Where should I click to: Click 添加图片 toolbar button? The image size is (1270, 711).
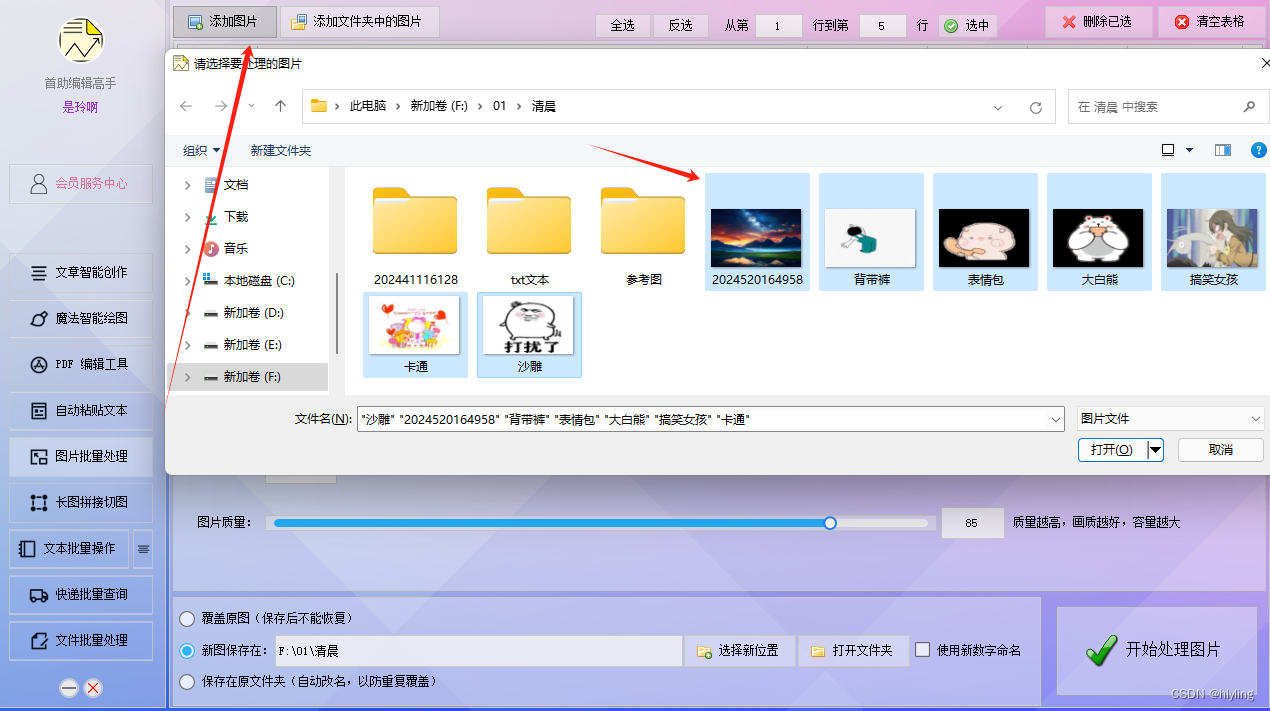coord(225,21)
